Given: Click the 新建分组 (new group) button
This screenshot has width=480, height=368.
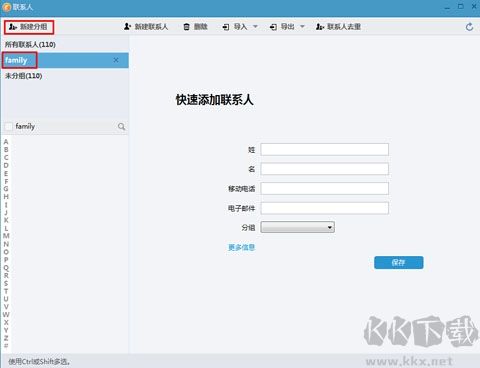Looking at the screenshot, I should click(x=29, y=27).
